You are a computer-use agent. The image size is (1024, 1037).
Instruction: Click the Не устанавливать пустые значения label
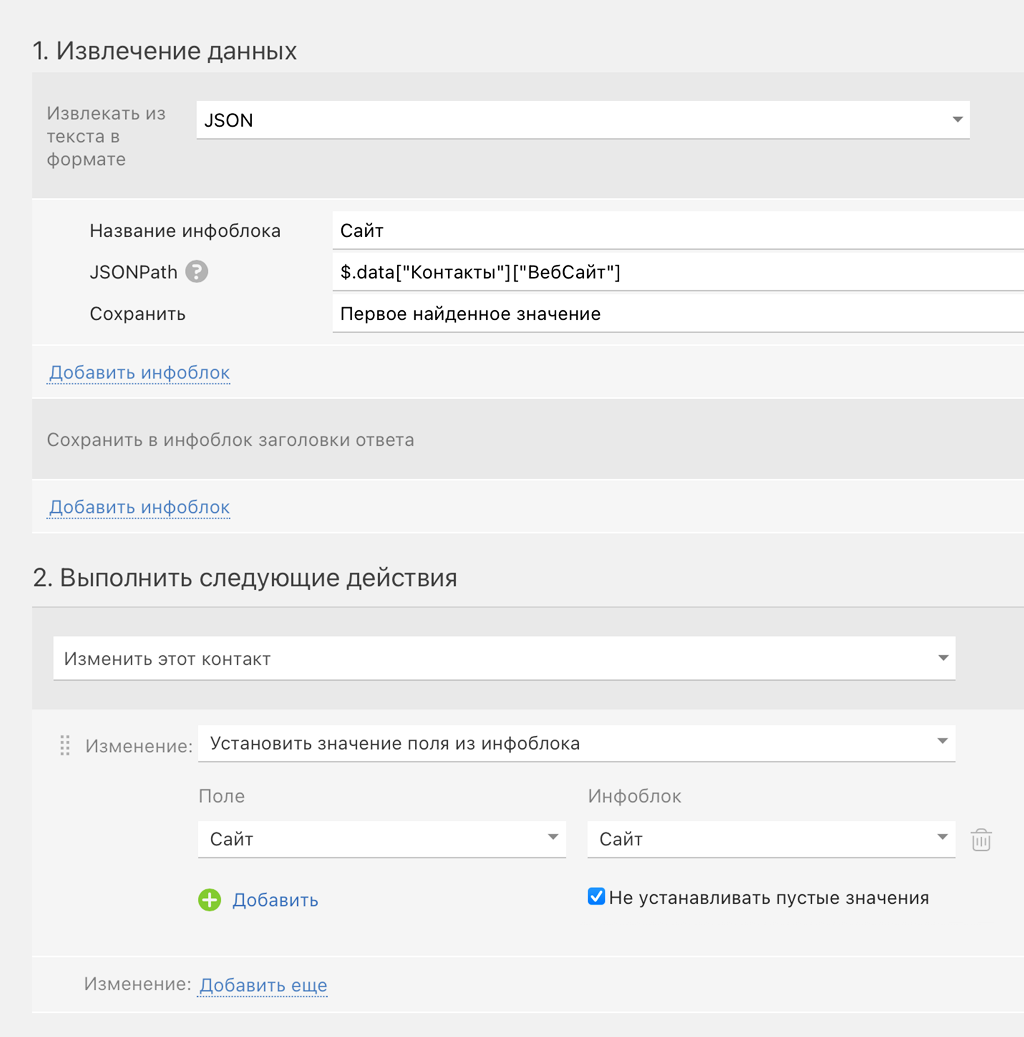pyautogui.click(x=768, y=898)
